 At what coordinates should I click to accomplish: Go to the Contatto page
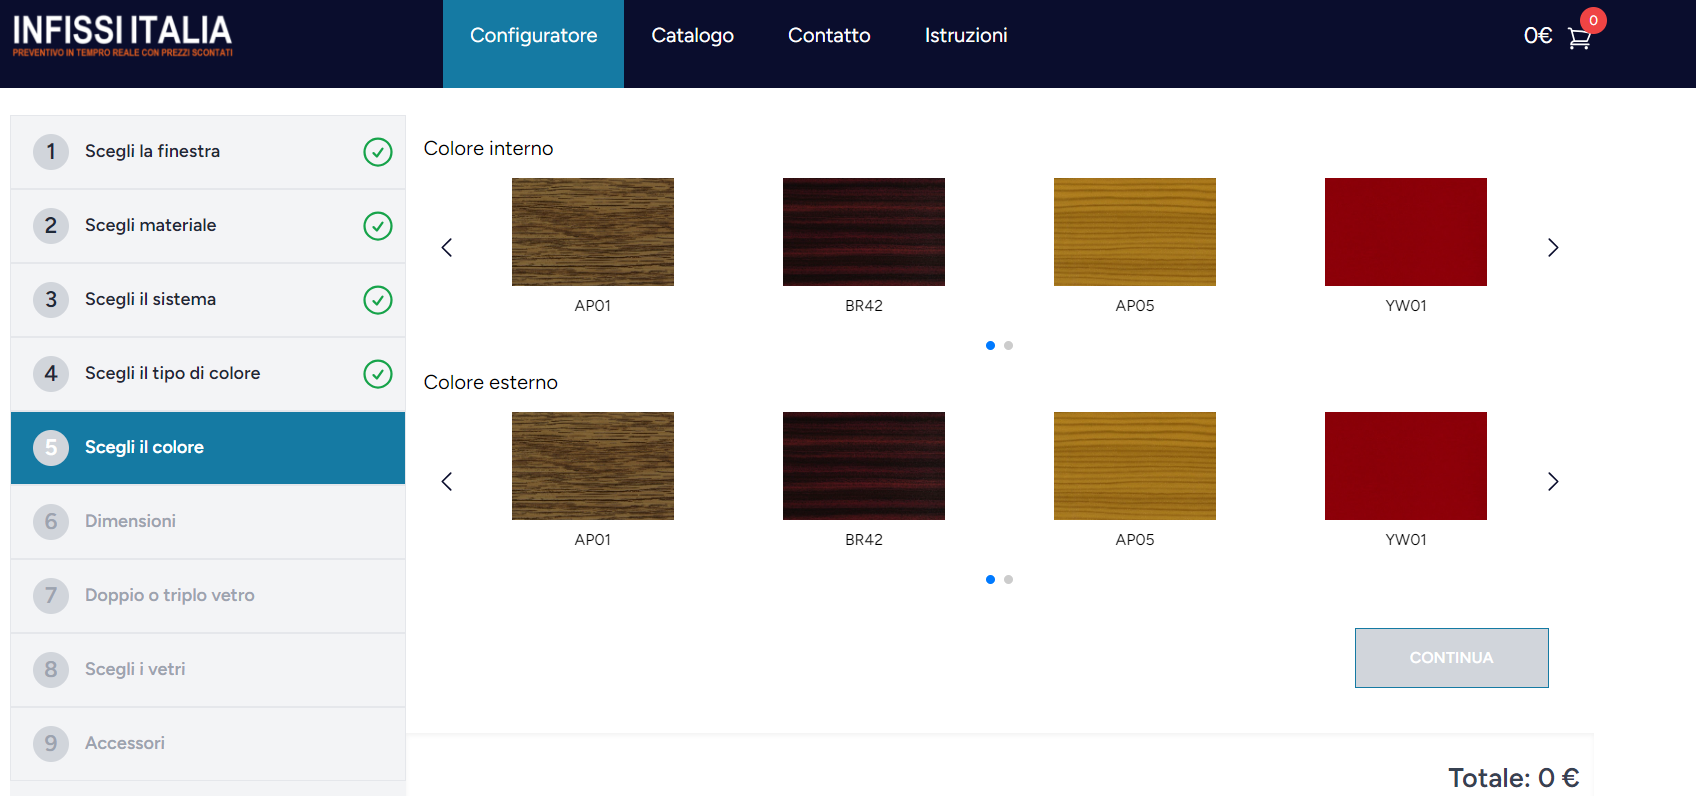(829, 36)
